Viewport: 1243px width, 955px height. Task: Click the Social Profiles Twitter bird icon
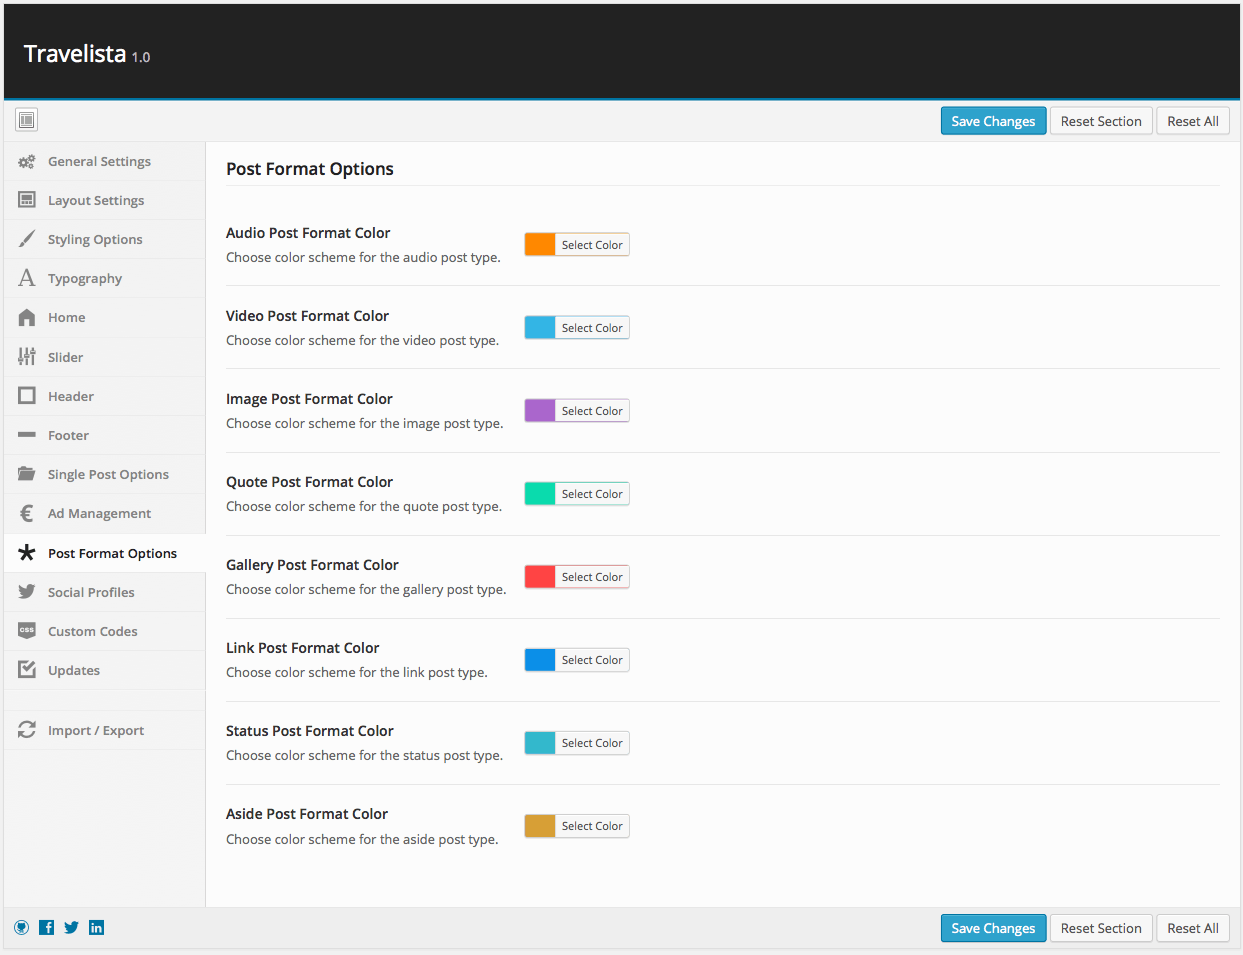[x=27, y=591]
